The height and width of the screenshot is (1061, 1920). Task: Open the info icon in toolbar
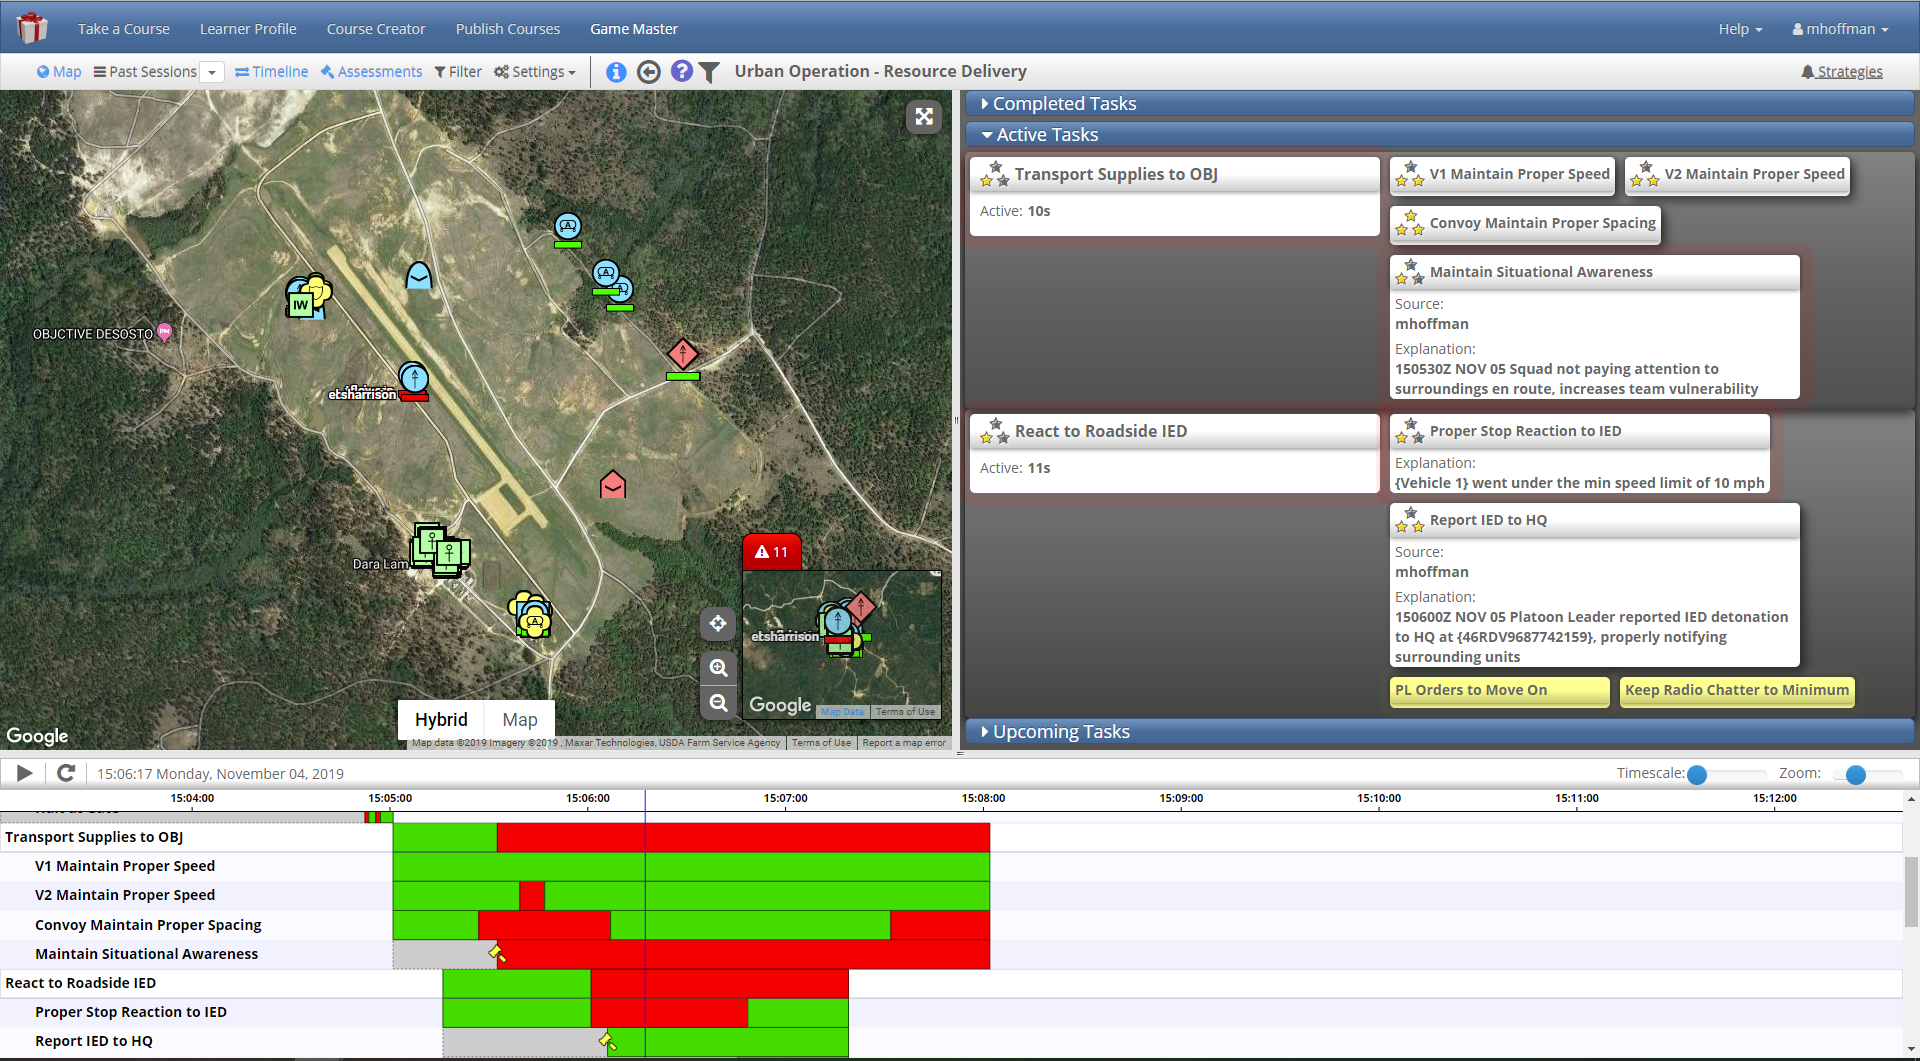[616, 72]
